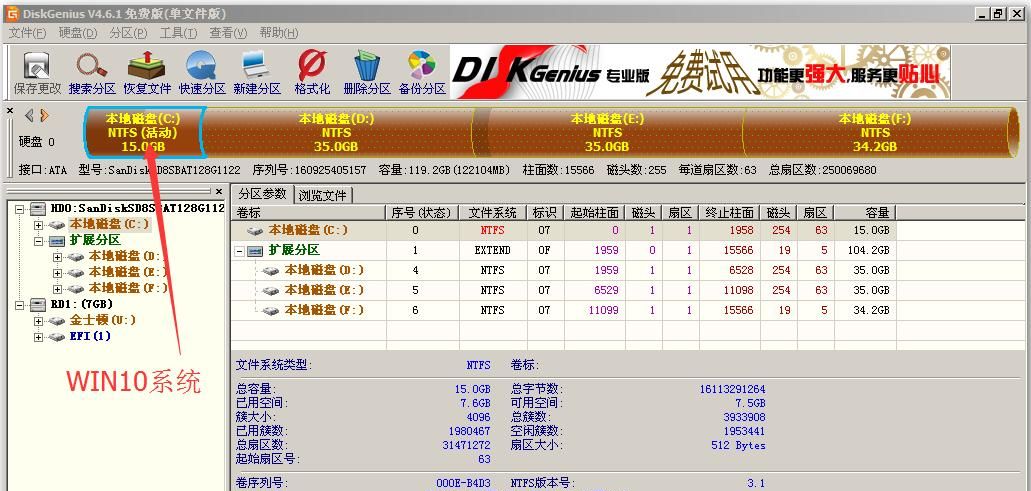Launch the 恢复文件 file recovery tool
Image resolution: width=1031 pixels, height=491 pixels.
pos(147,66)
